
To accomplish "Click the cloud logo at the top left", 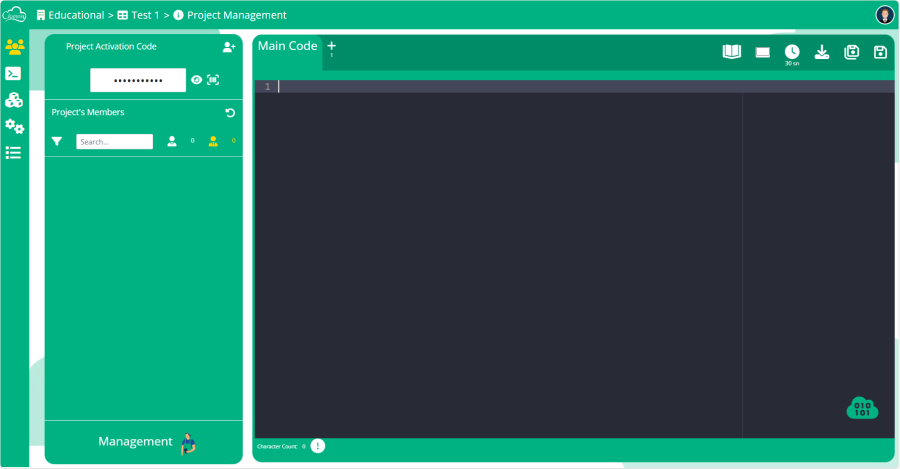I will point(14,14).
